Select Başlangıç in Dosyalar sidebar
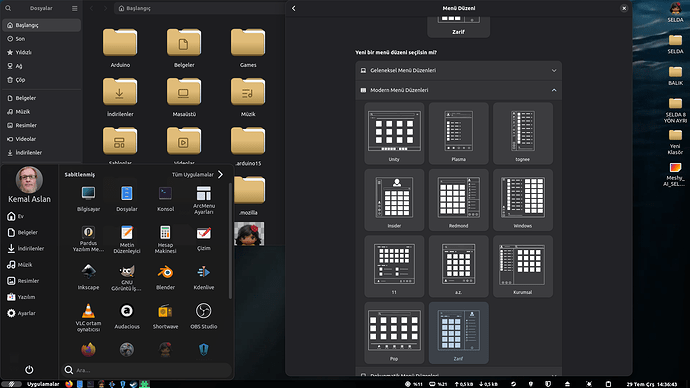 pyautogui.click(x=41, y=25)
